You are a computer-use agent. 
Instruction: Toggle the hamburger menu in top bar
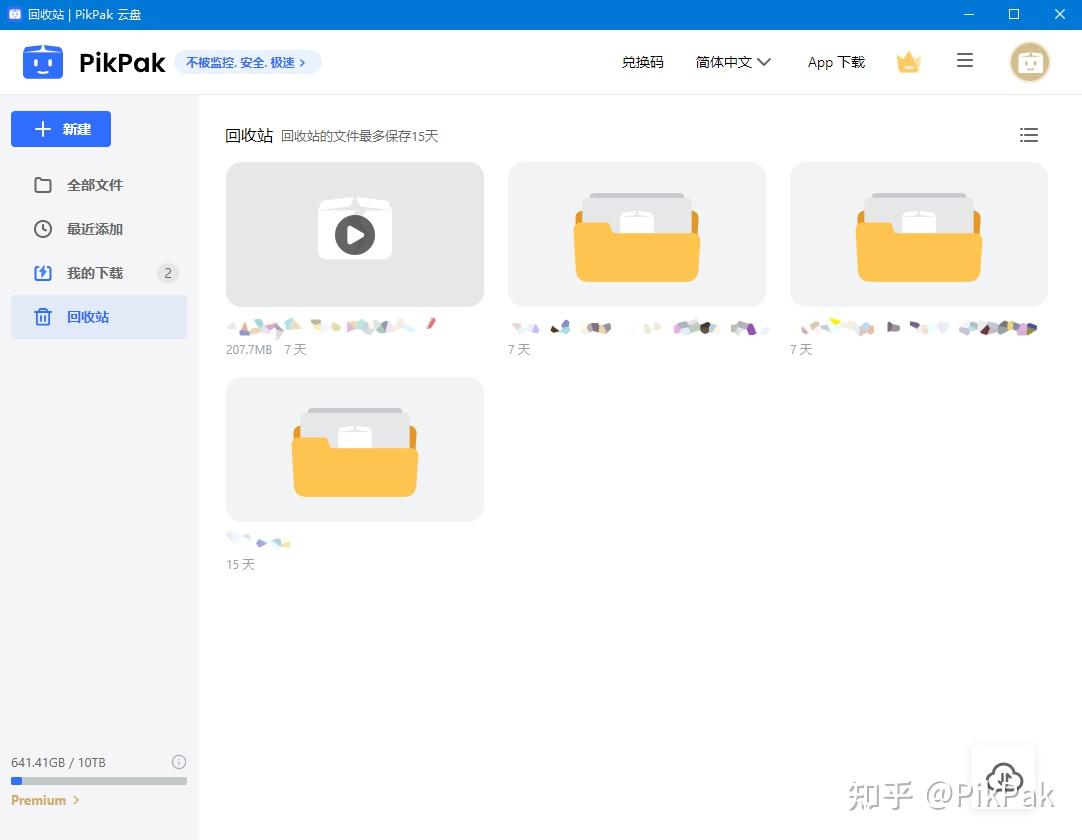tap(965, 61)
